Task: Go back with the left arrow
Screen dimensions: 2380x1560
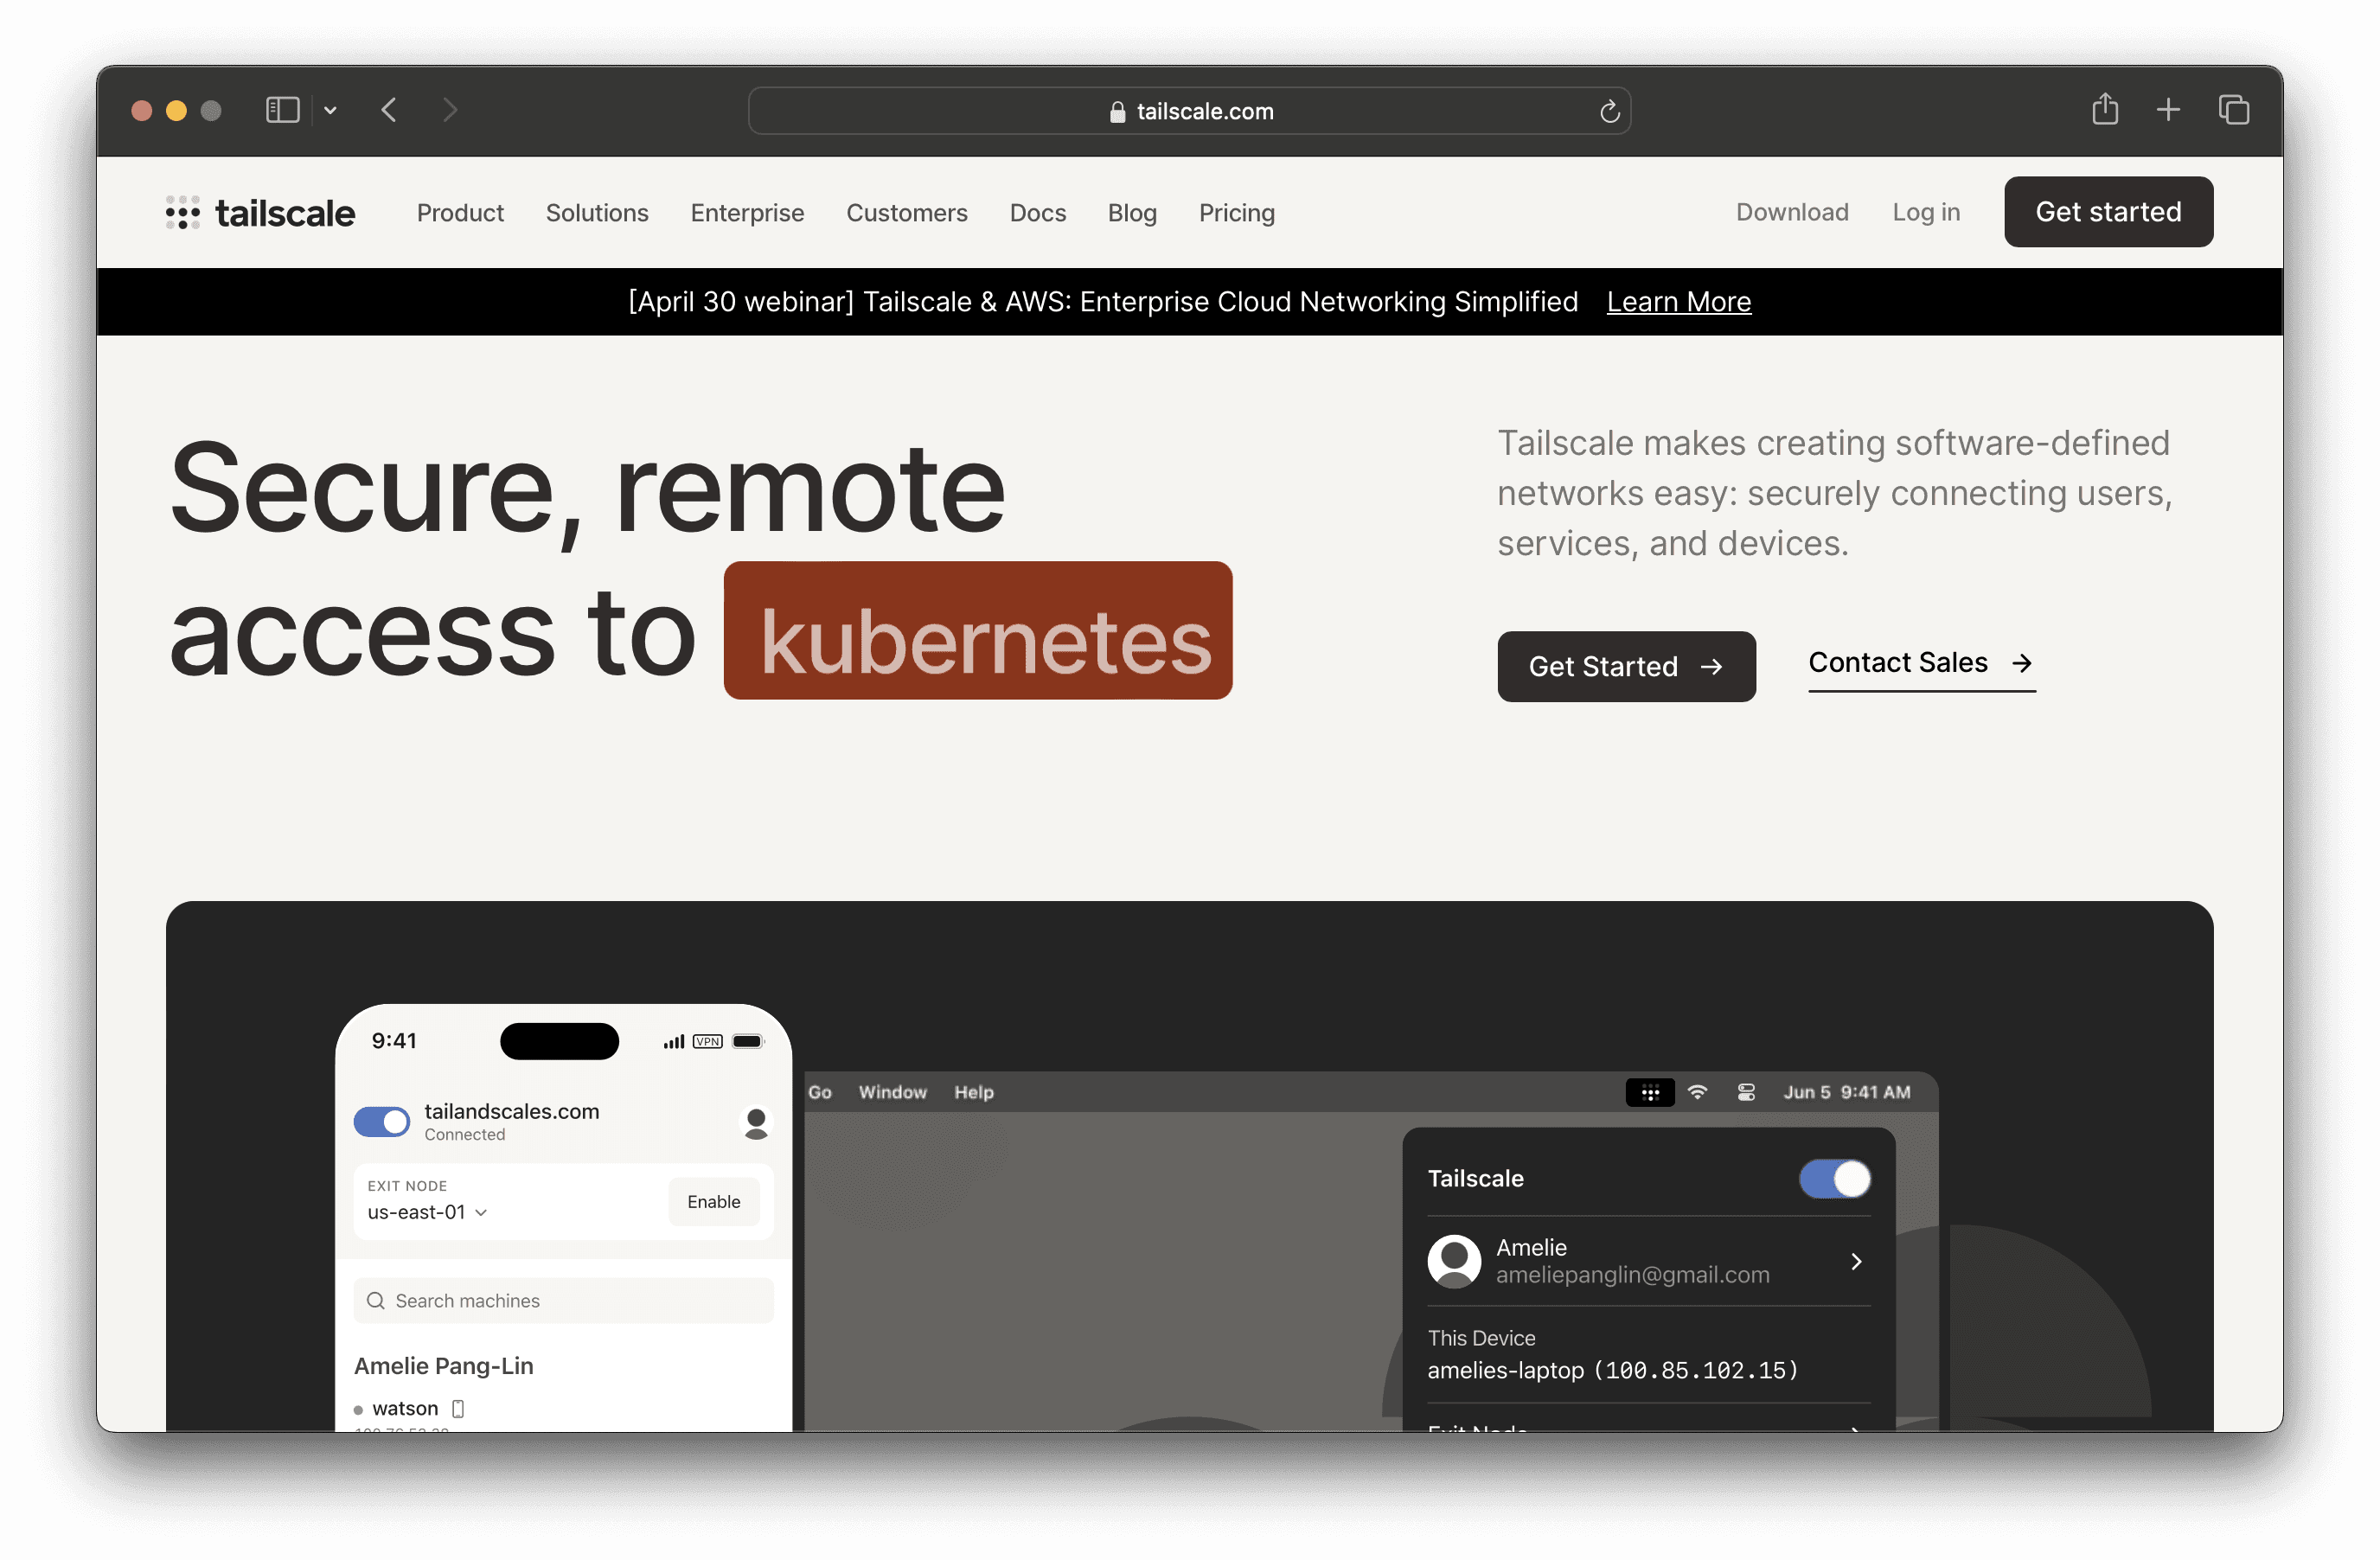Action: [390, 110]
